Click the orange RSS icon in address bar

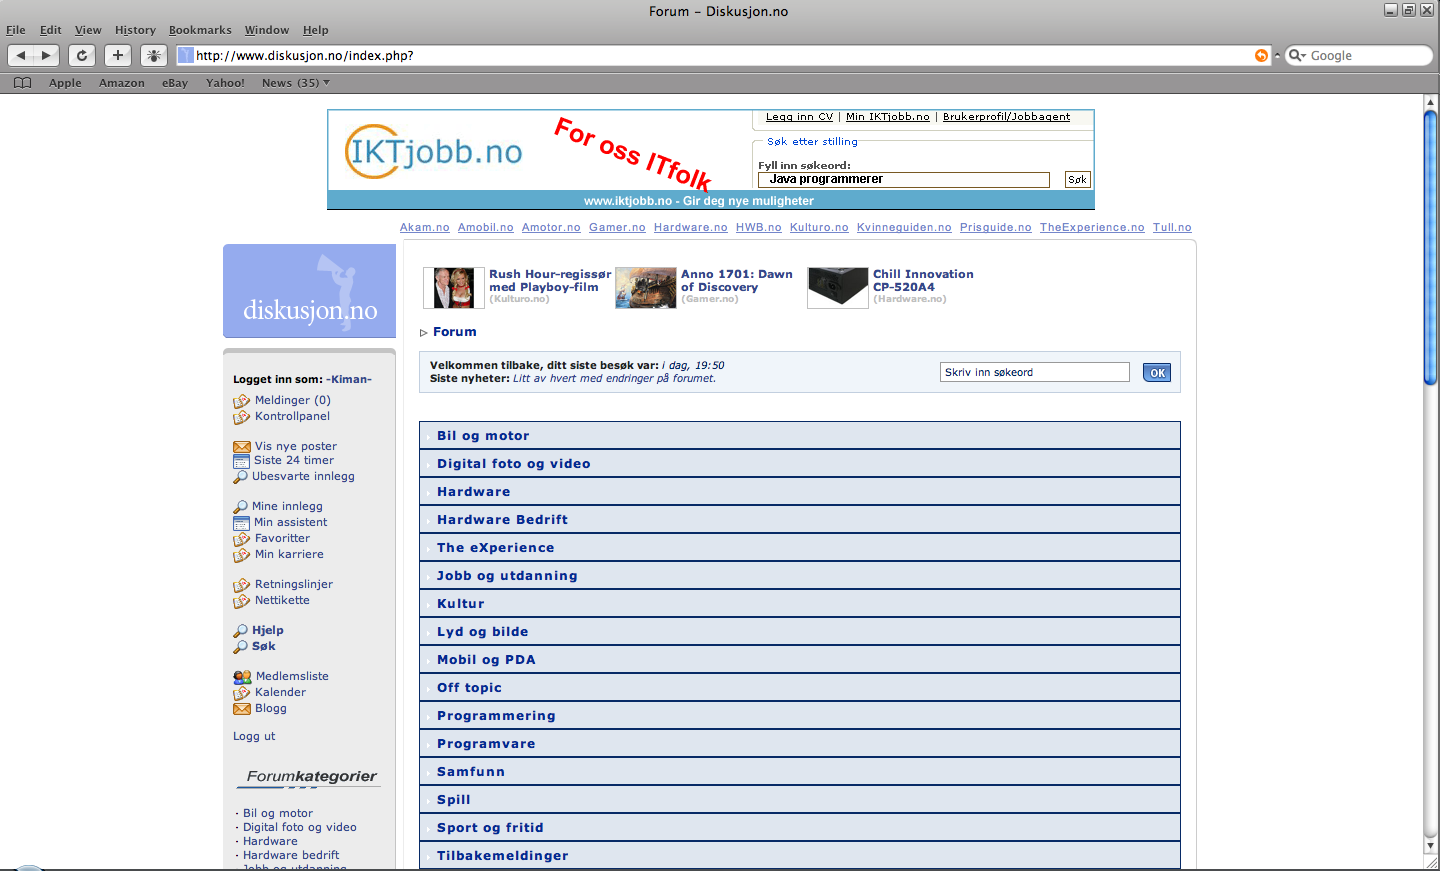(x=1261, y=56)
